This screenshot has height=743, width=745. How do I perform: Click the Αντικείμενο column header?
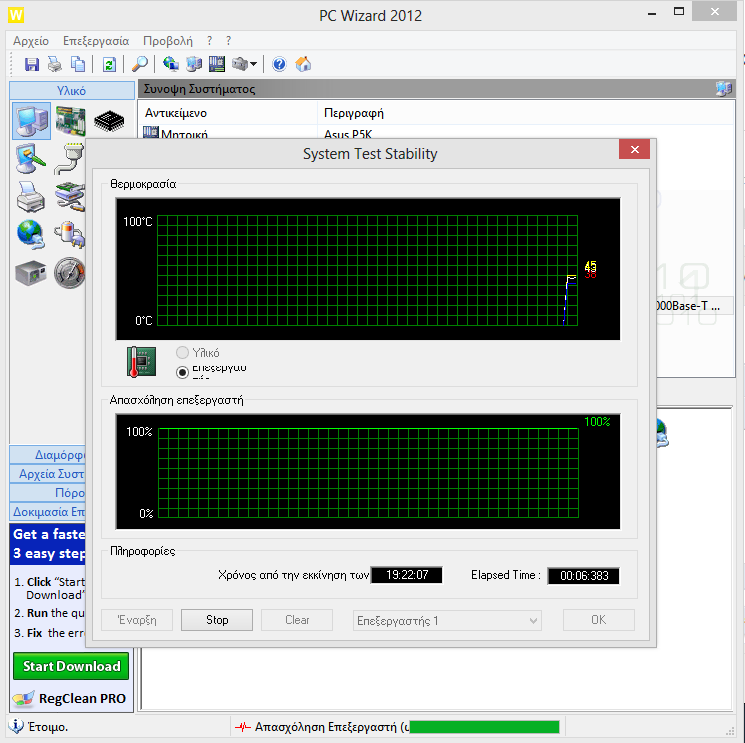coord(228,113)
